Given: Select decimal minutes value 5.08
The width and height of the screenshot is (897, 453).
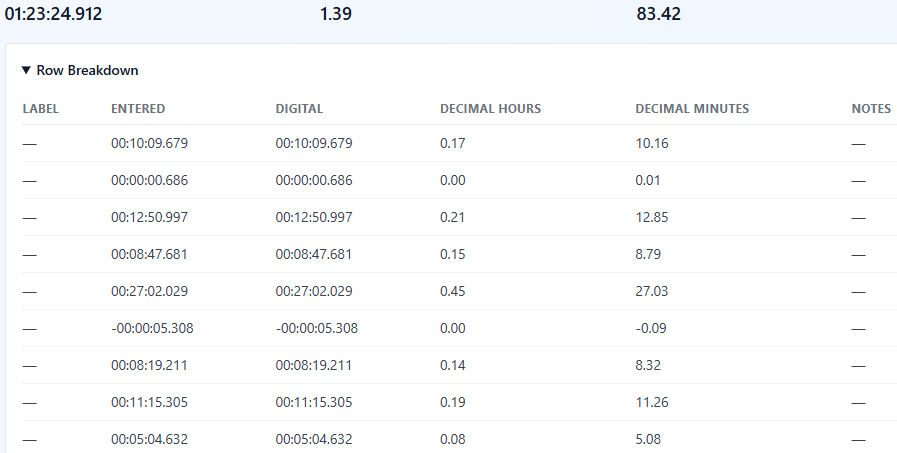Looking at the screenshot, I should pos(648,439).
